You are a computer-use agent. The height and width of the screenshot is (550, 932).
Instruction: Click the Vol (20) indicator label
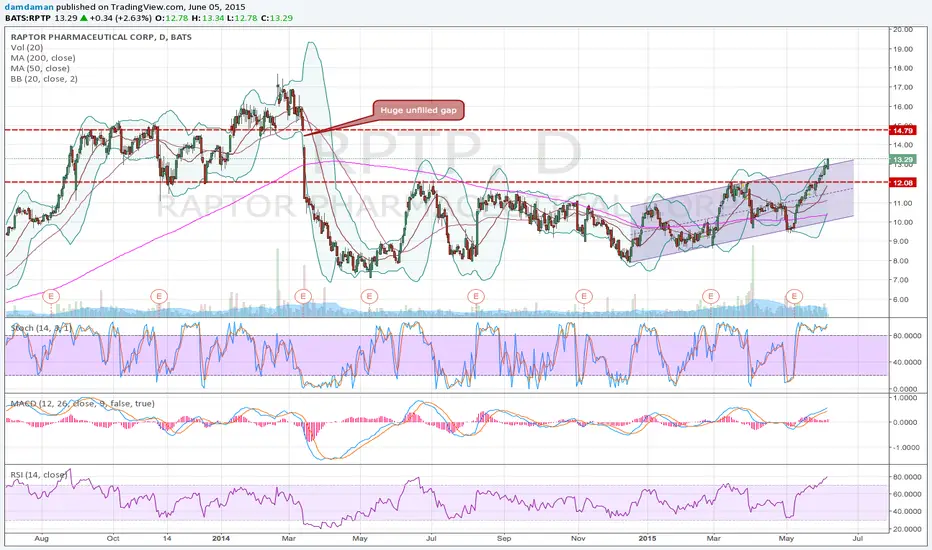click(x=27, y=48)
